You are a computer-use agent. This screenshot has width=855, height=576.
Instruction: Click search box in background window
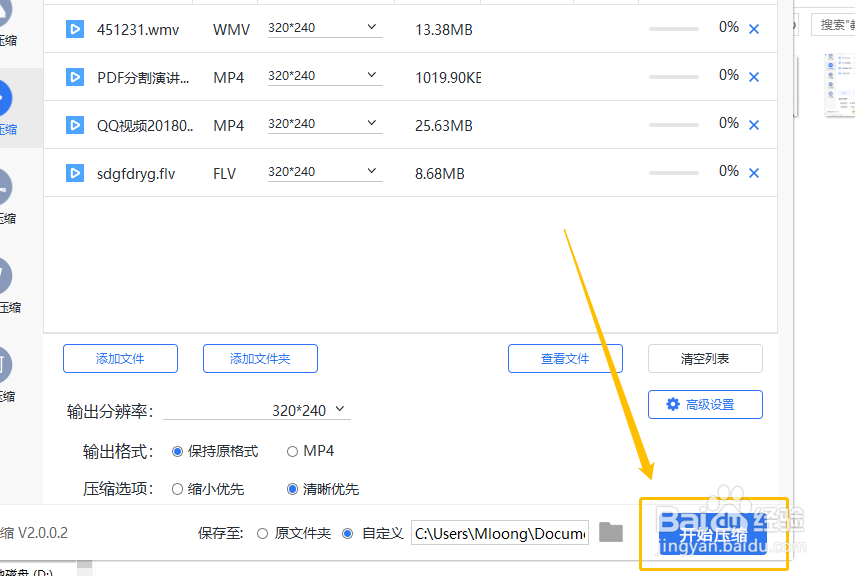[833, 25]
